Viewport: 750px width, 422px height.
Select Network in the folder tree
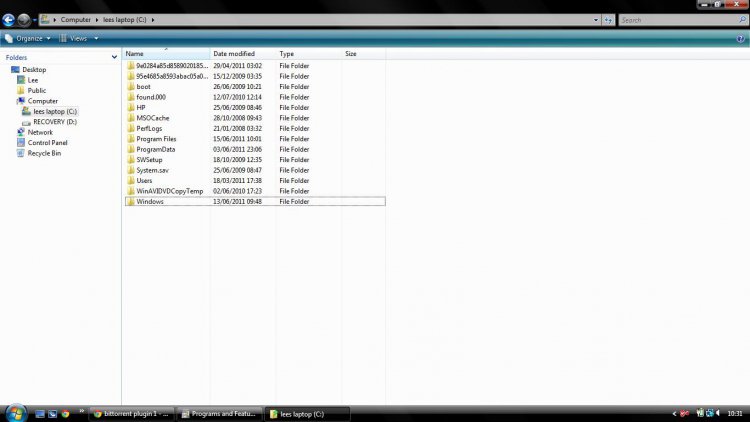tap(40, 133)
